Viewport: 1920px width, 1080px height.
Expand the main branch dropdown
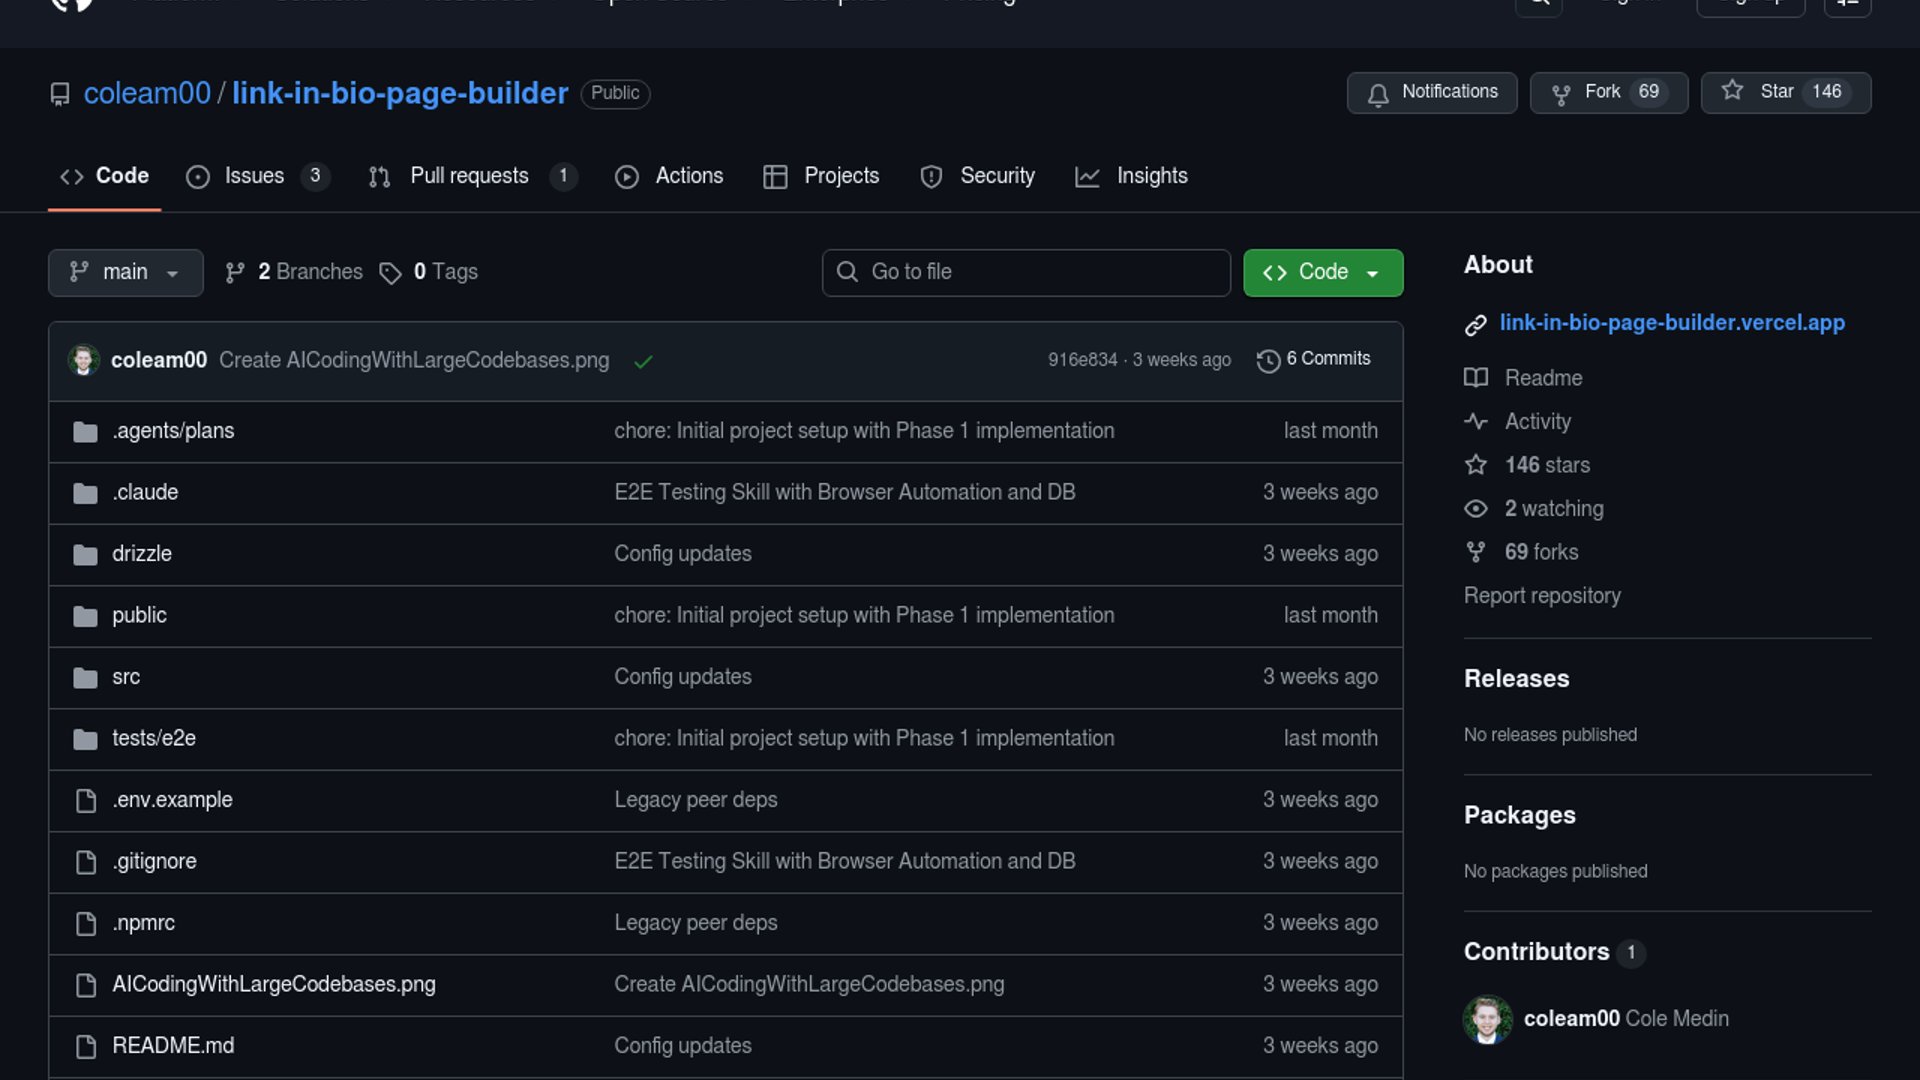click(125, 272)
